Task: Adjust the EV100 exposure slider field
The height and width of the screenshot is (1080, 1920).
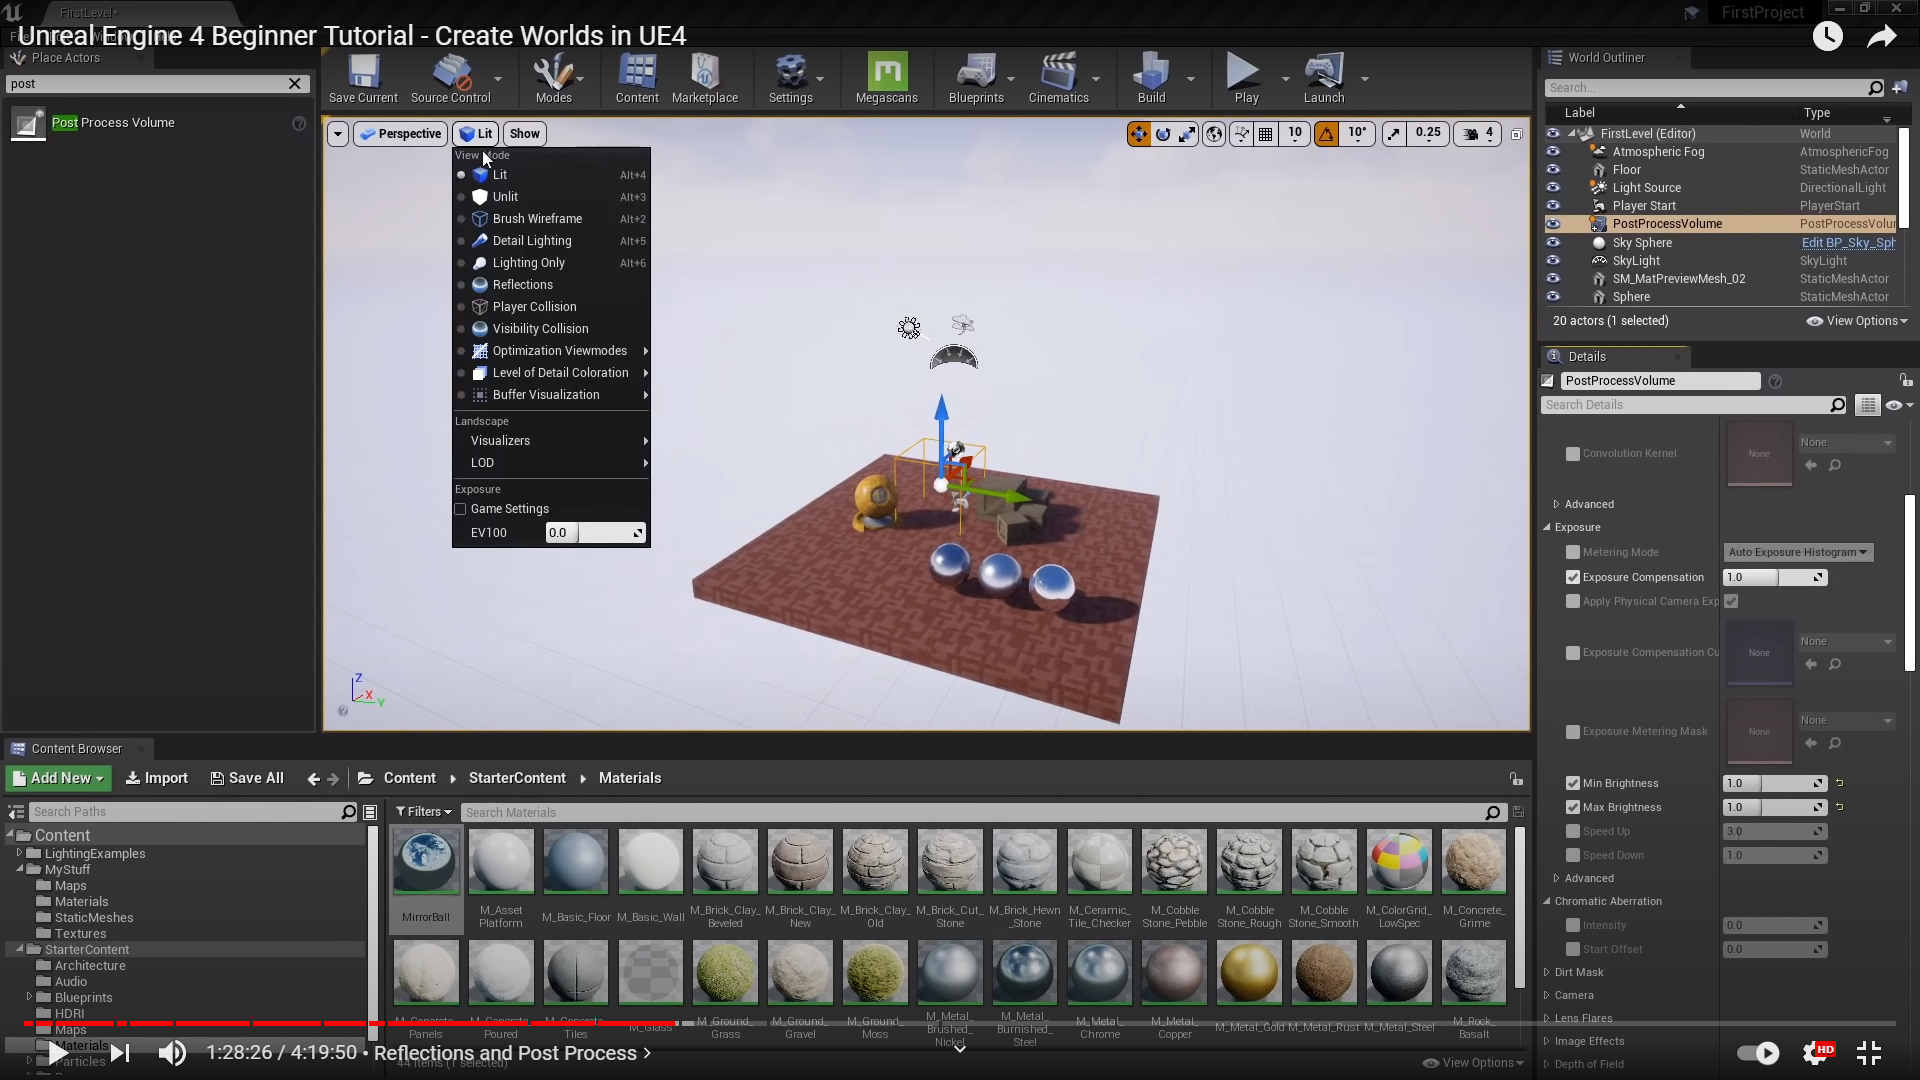Action: (594, 533)
